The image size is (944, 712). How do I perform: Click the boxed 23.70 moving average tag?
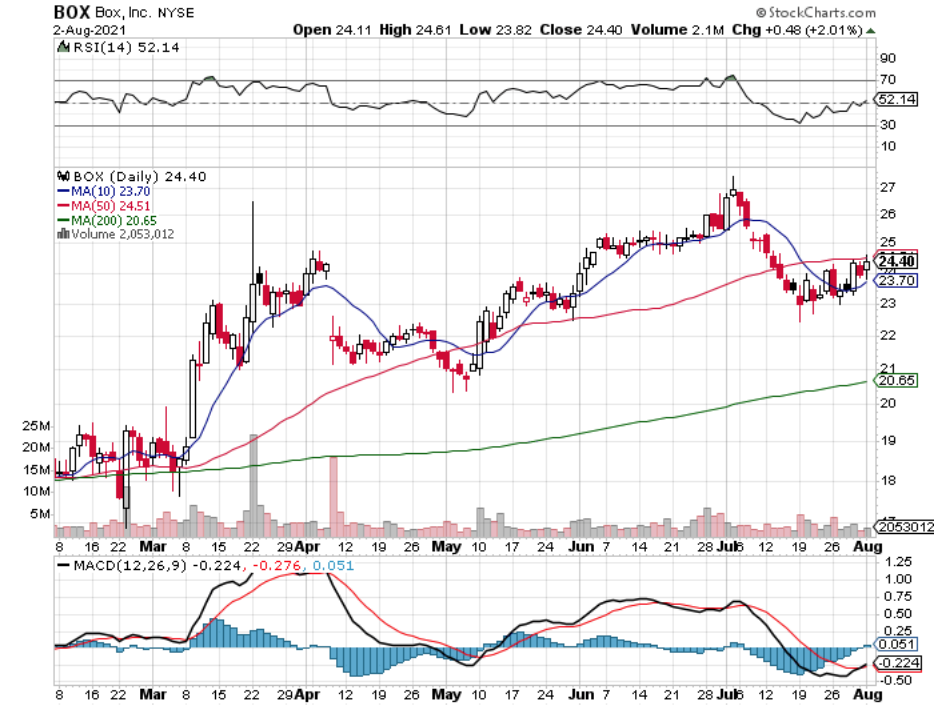(897, 280)
